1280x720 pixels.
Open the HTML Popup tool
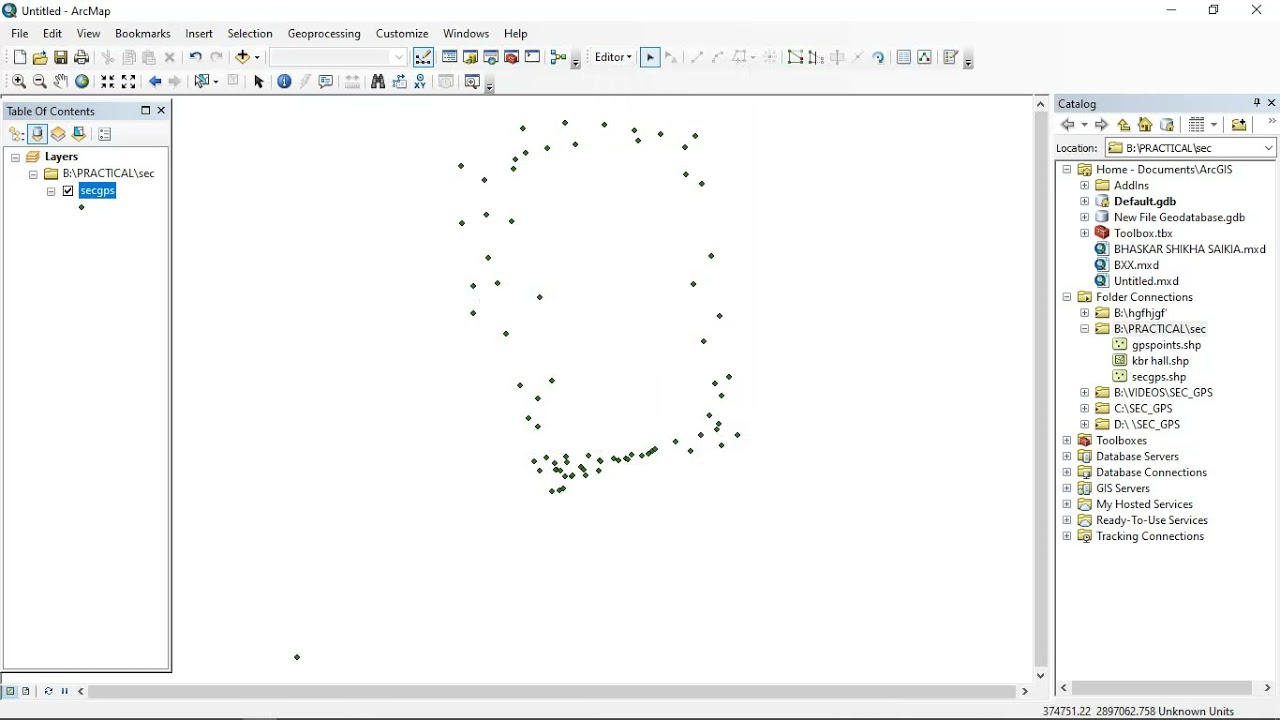coord(326,82)
